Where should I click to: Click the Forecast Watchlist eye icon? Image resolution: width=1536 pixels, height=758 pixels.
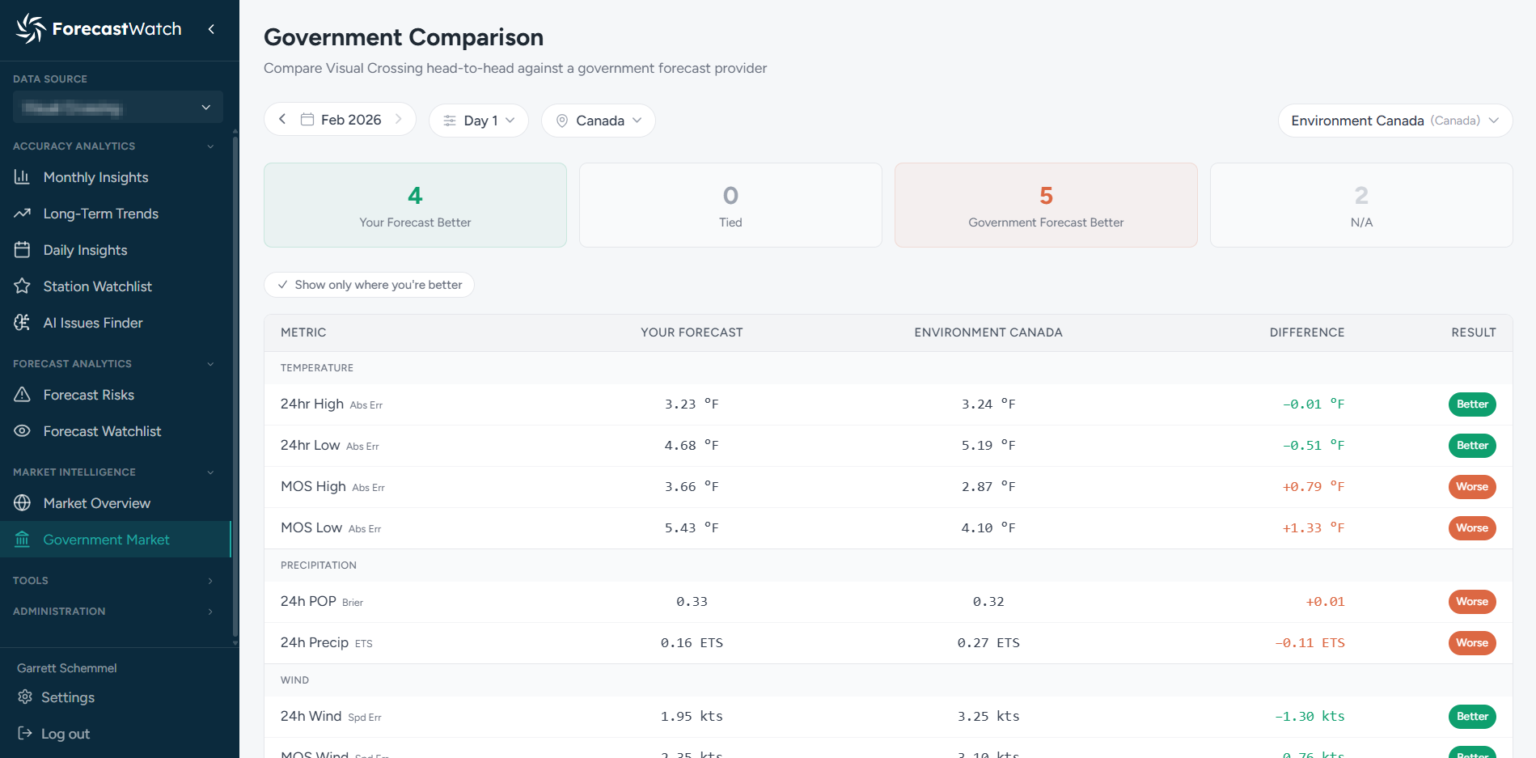(x=22, y=431)
